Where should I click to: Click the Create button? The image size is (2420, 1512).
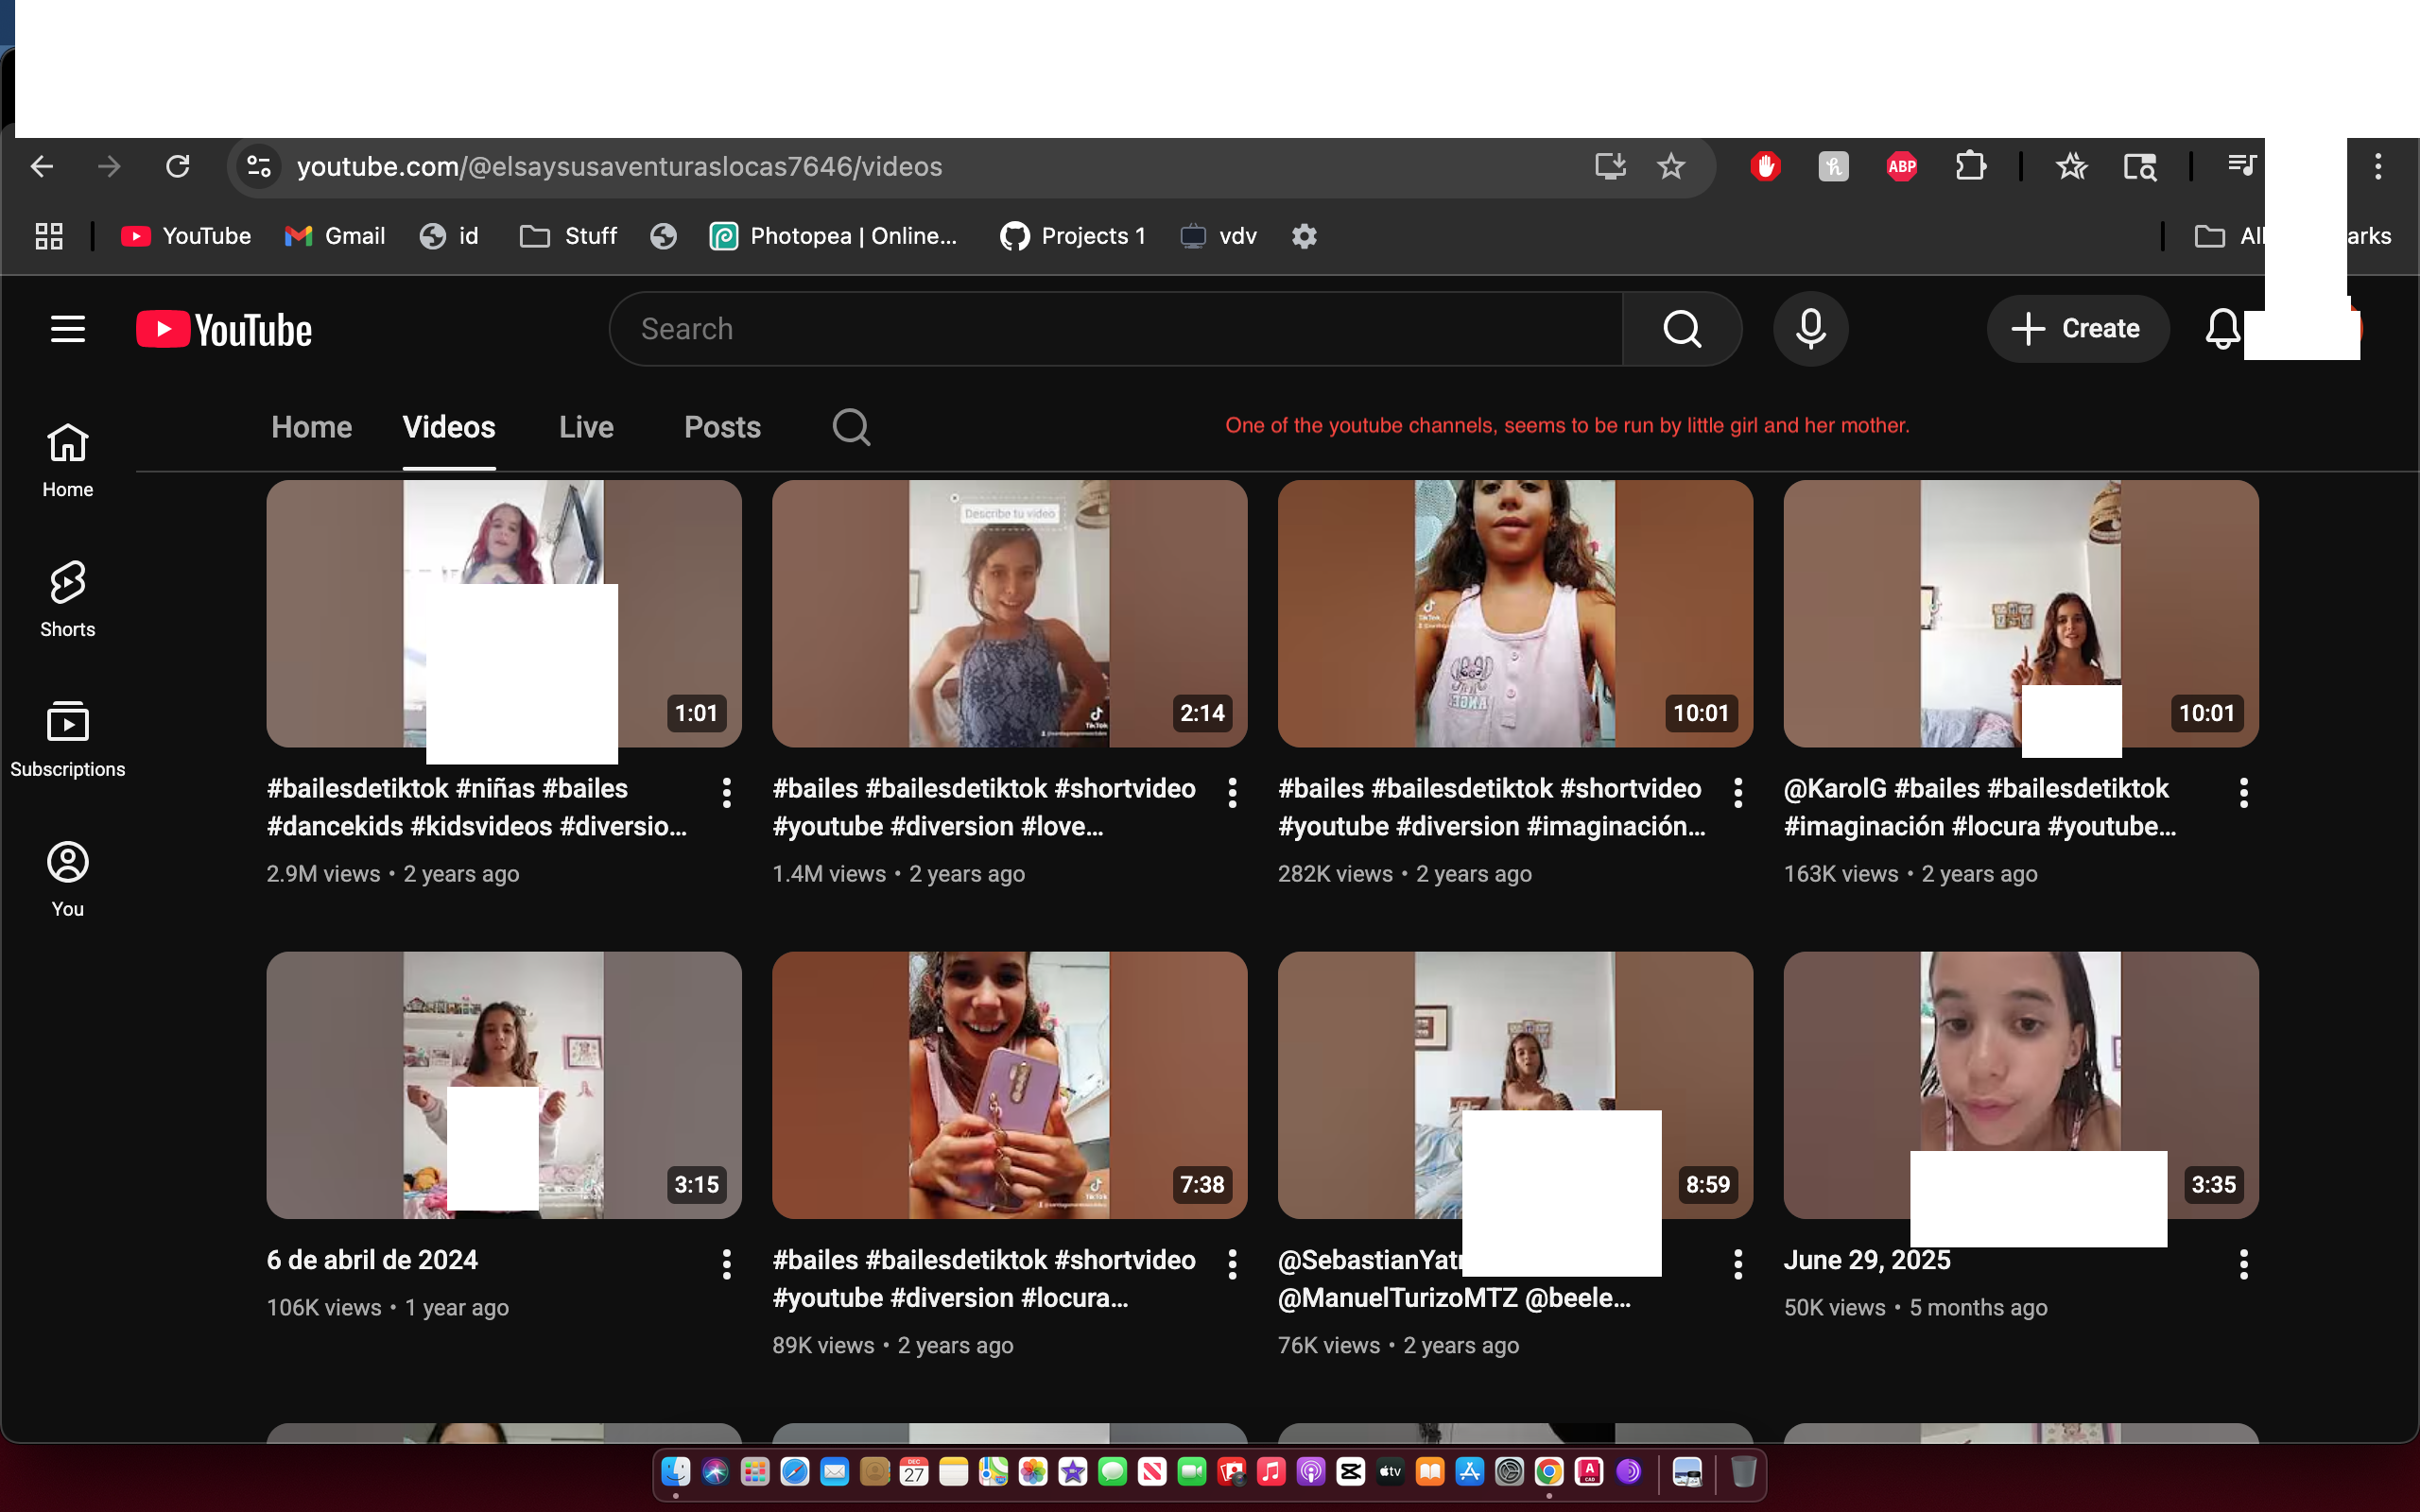click(x=2077, y=329)
